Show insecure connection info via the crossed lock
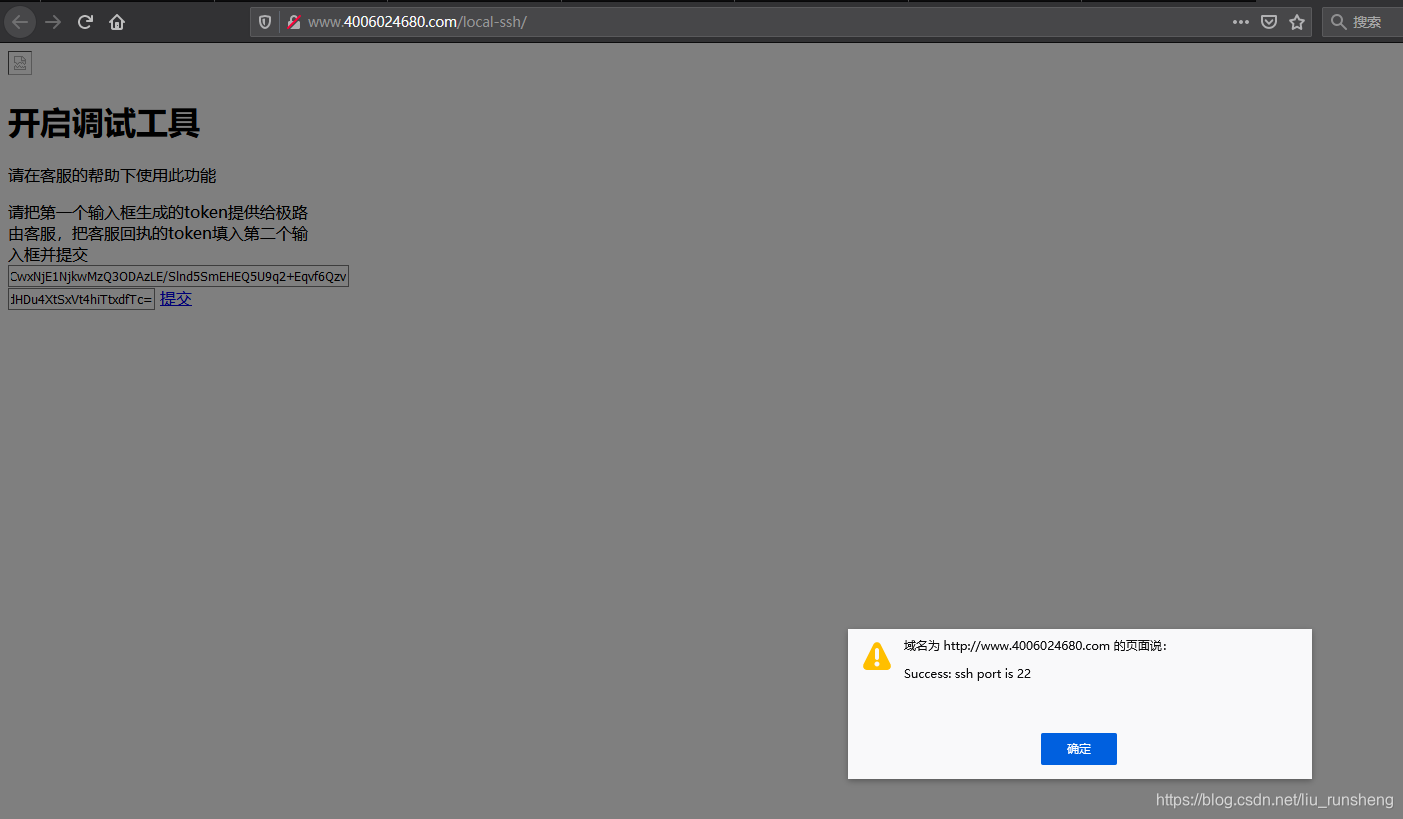 [294, 22]
